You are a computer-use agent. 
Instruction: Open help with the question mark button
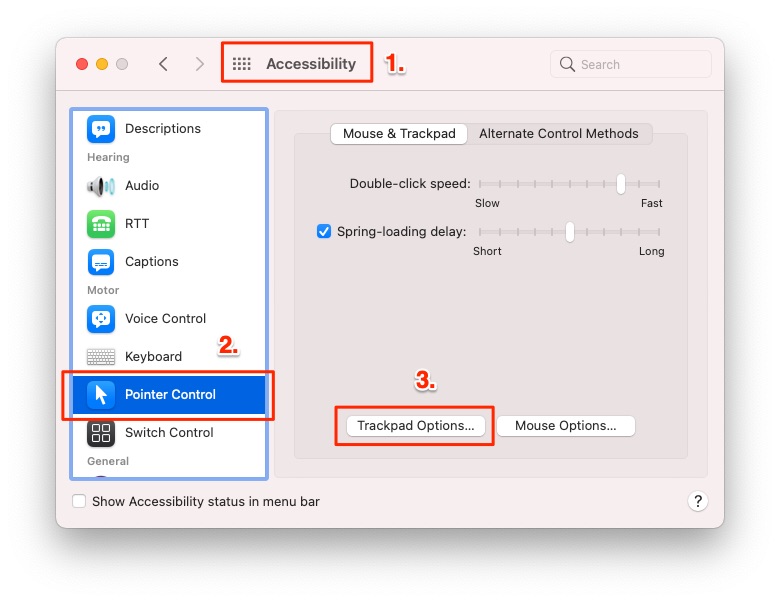(x=698, y=501)
